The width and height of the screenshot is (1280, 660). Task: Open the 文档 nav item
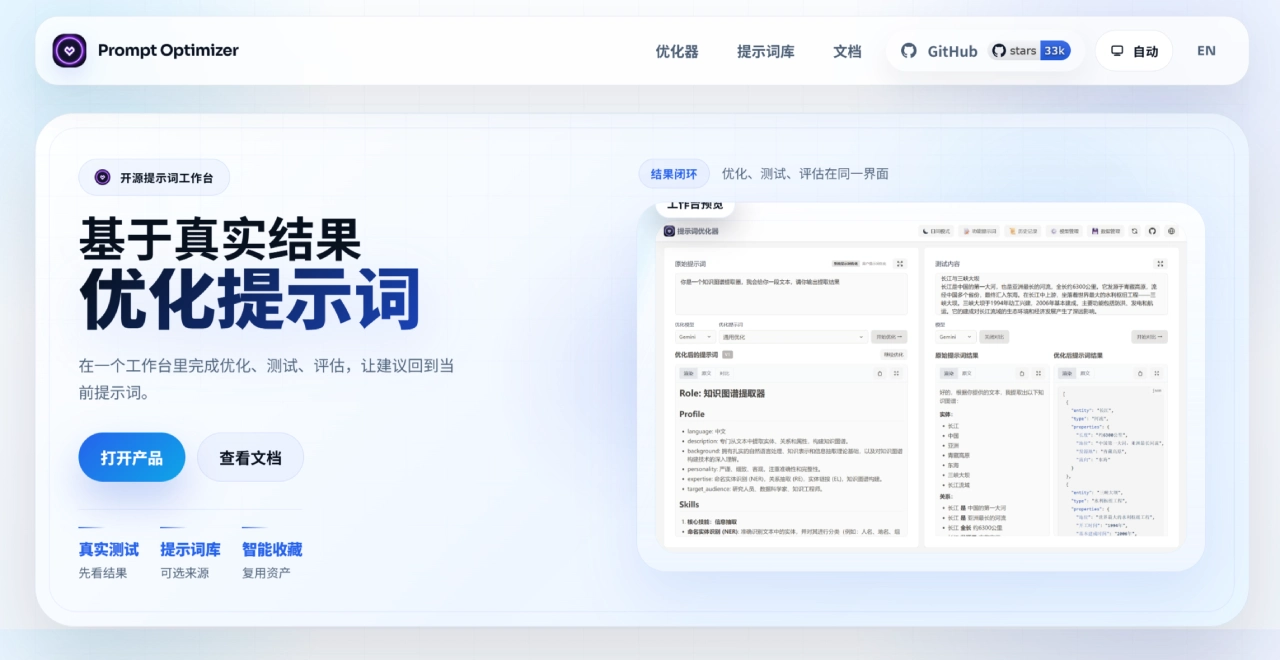[x=847, y=51]
